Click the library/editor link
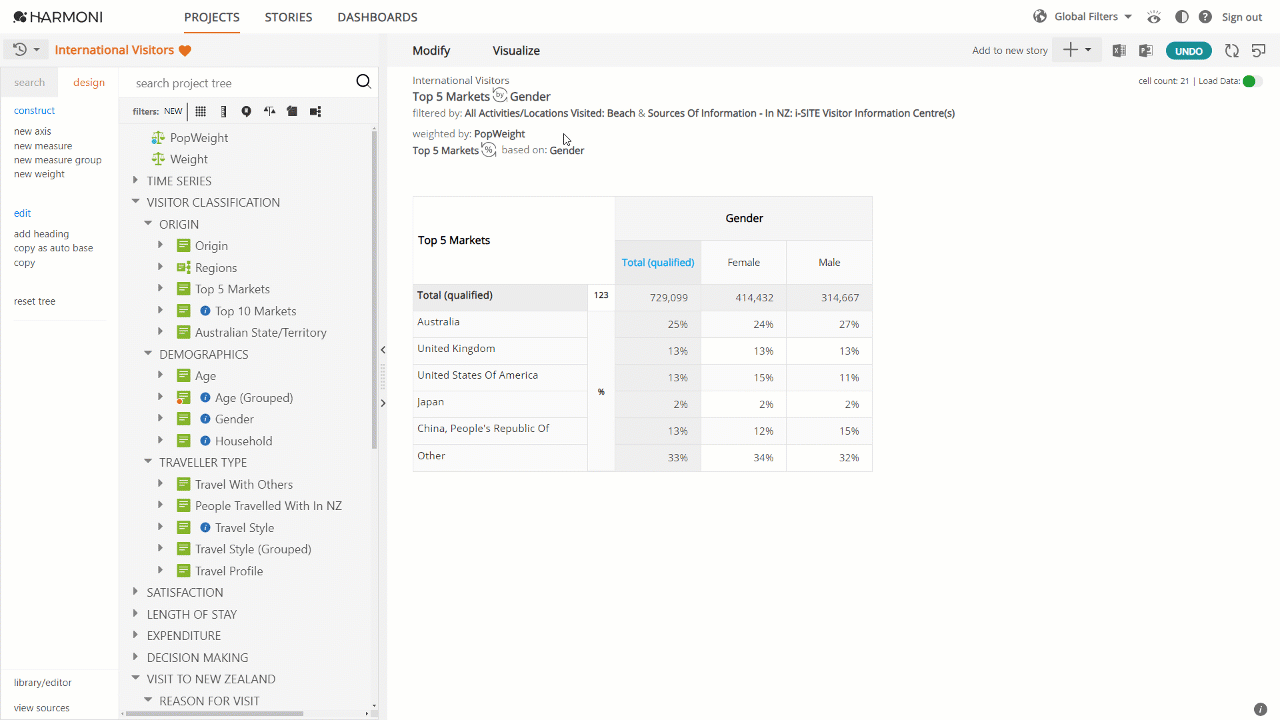The height and width of the screenshot is (720, 1280). [x=43, y=682]
